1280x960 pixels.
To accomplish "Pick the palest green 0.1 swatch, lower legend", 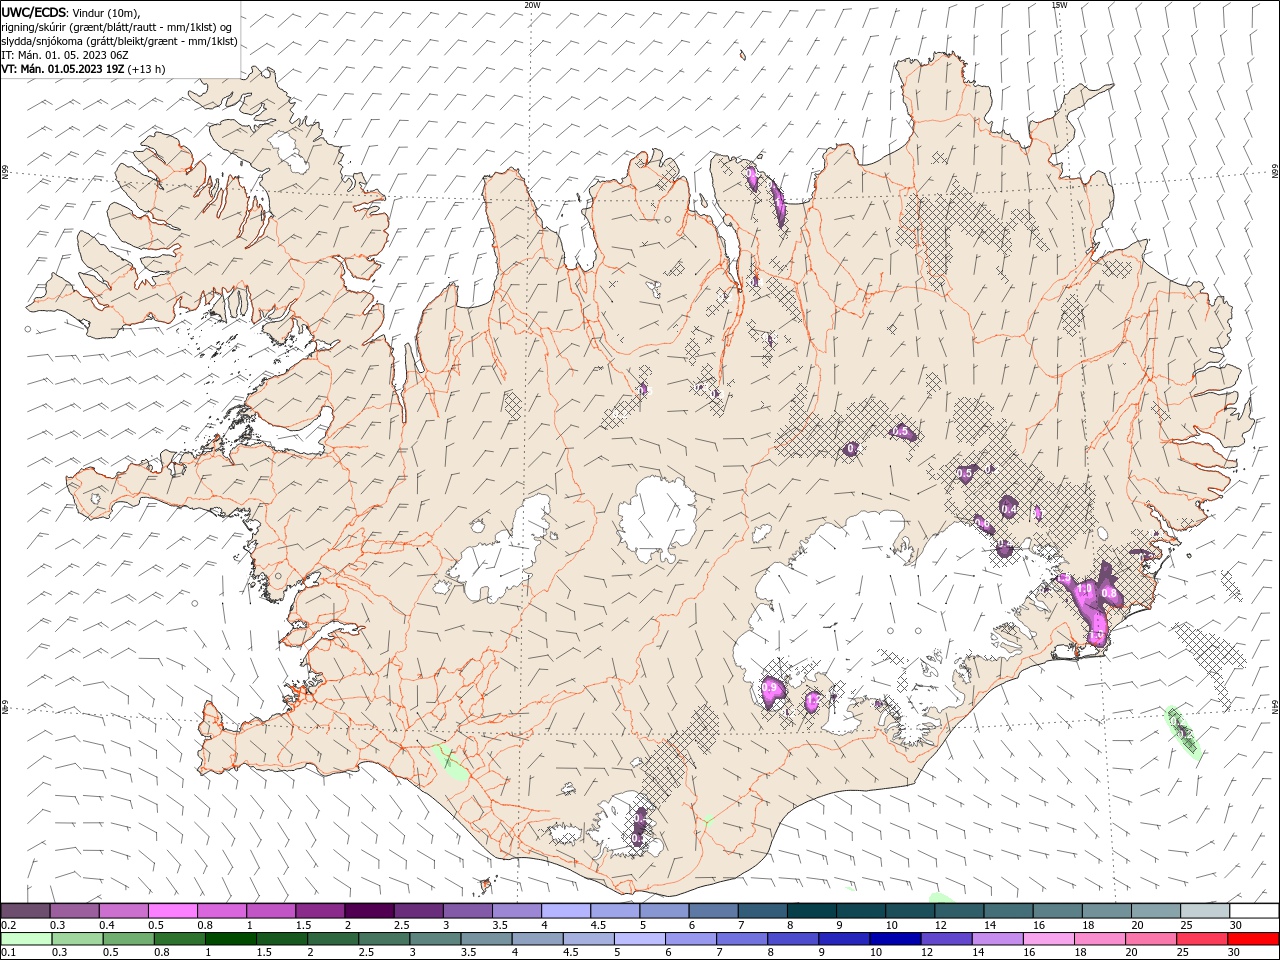I will pyautogui.click(x=26, y=939).
